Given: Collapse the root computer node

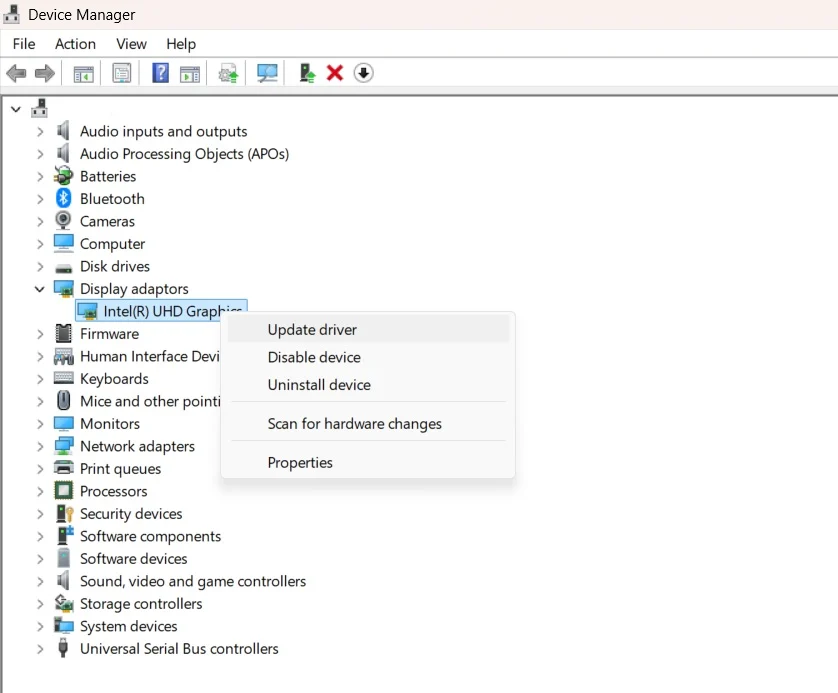Looking at the screenshot, I should [x=16, y=107].
